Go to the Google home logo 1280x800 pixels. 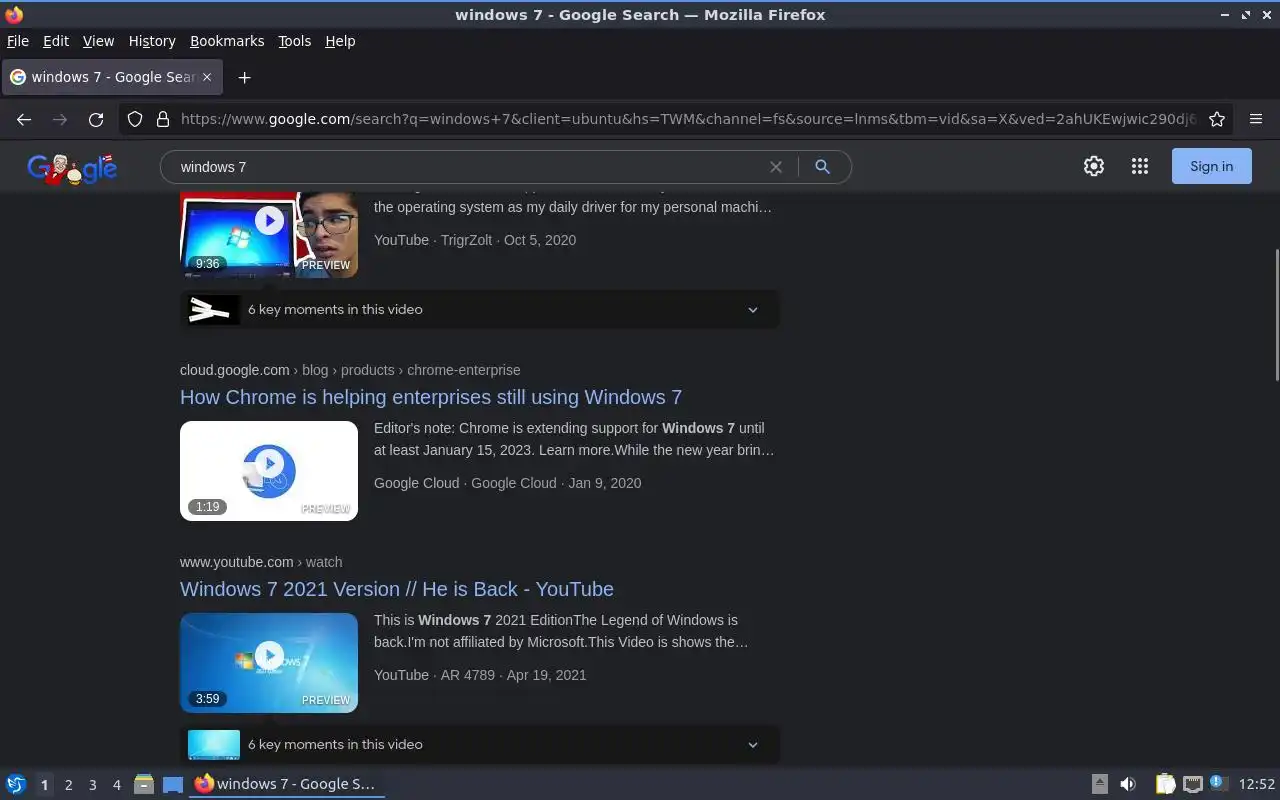[72, 168]
